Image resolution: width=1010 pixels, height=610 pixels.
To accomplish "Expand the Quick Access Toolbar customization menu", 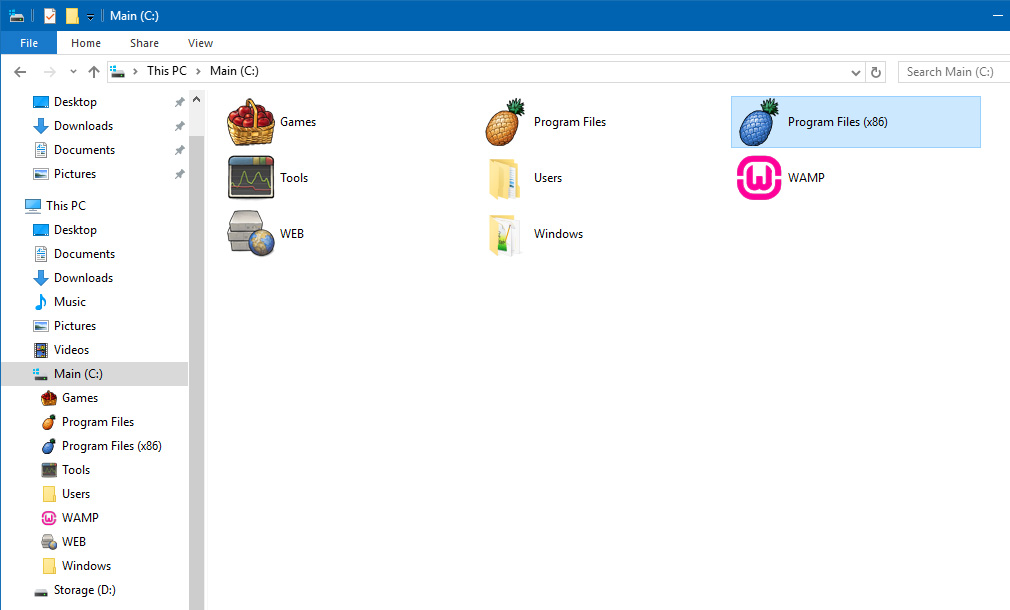I will (89, 15).
